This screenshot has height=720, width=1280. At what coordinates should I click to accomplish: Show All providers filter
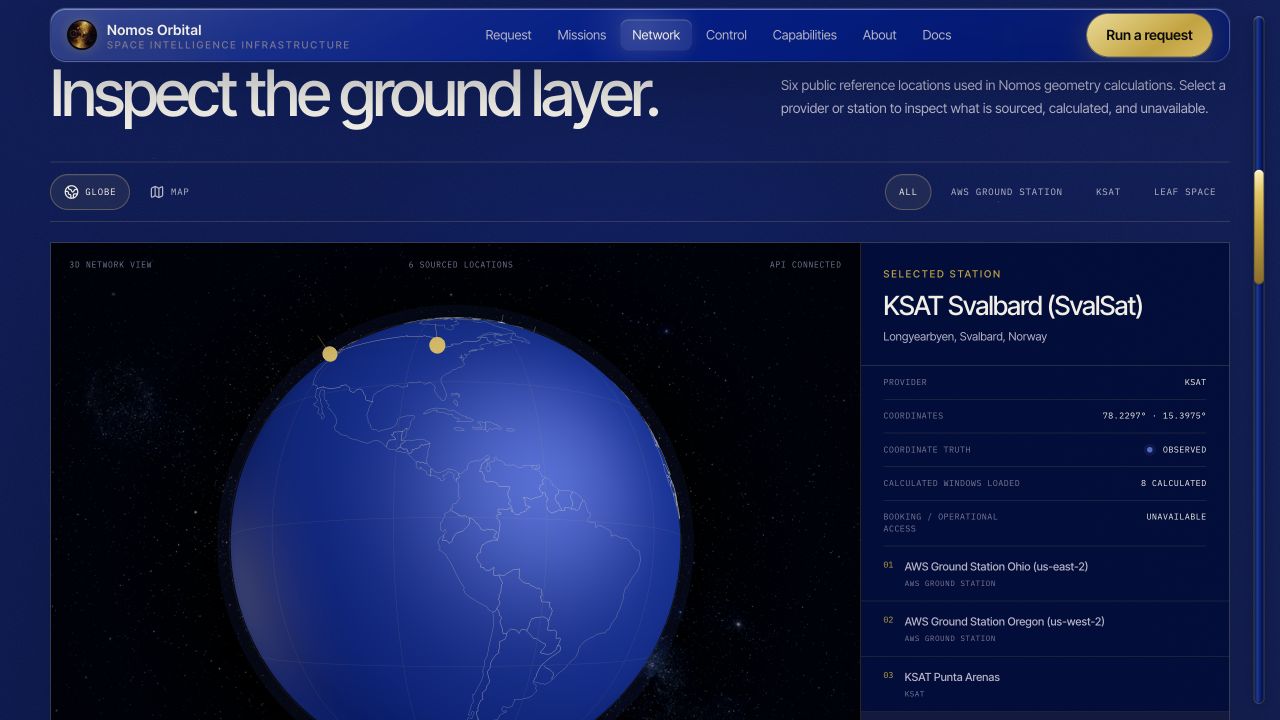click(908, 192)
